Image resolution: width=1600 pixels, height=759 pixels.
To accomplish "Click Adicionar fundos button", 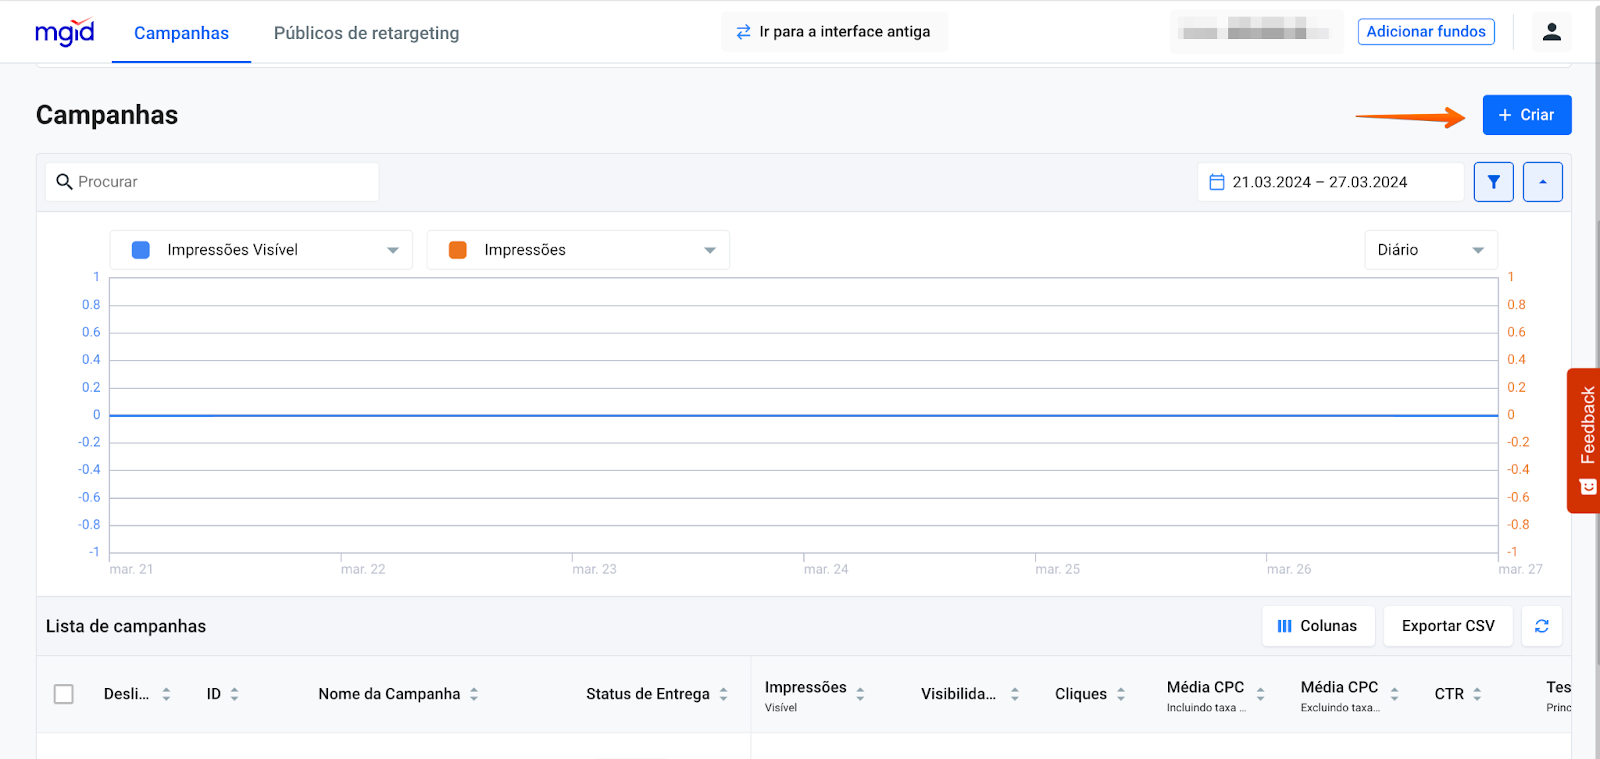I will point(1425,32).
